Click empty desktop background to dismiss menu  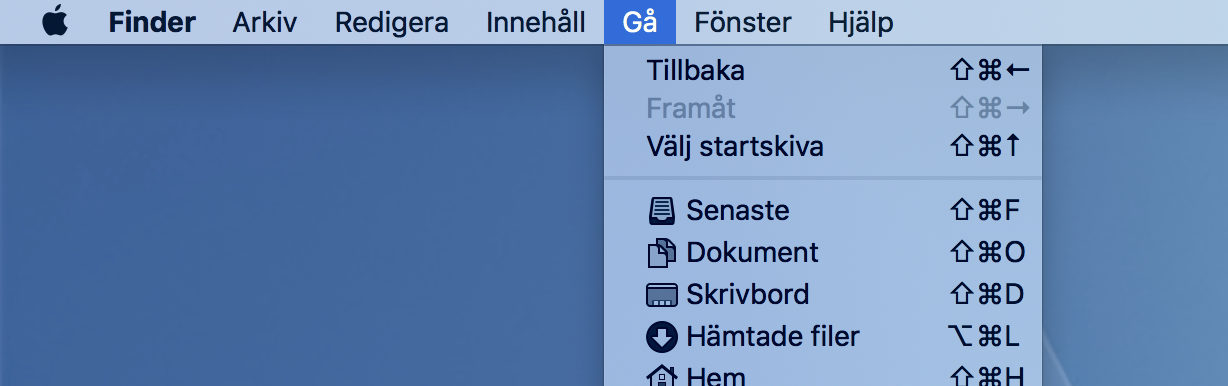pyautogui.click(x=300, y=220)
